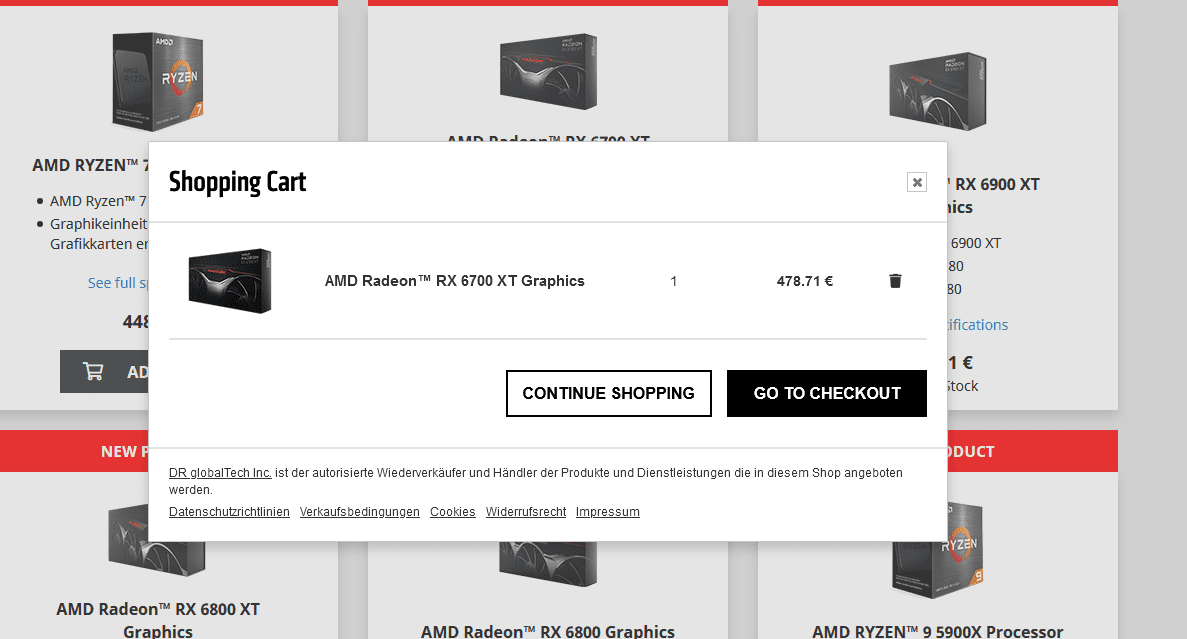
Task: Remove RX 6700 XT from cart via trash icon
Action: (x=895, y=281)
